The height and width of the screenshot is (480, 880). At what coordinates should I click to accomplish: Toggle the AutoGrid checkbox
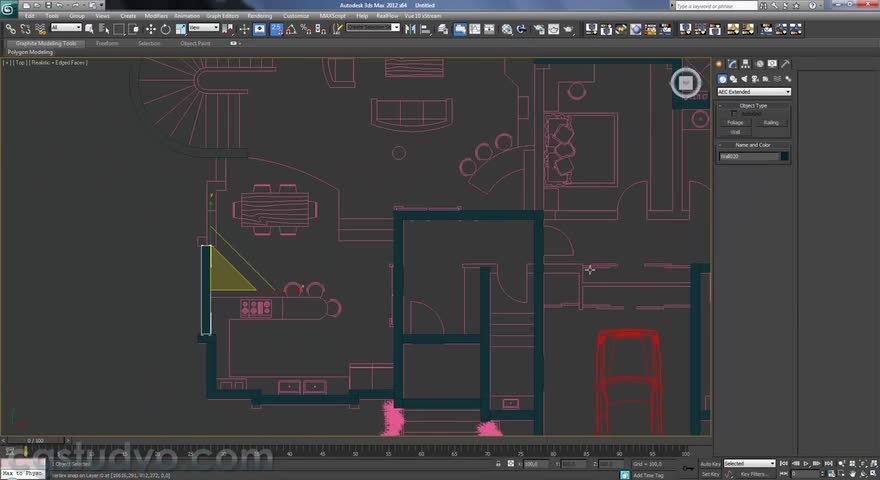coord(734,114)
